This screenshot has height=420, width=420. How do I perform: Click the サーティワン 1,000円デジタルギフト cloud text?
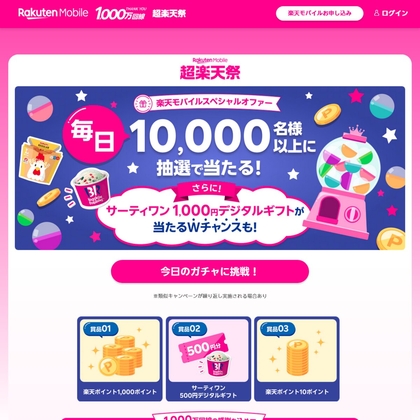(x=205, y=211)
